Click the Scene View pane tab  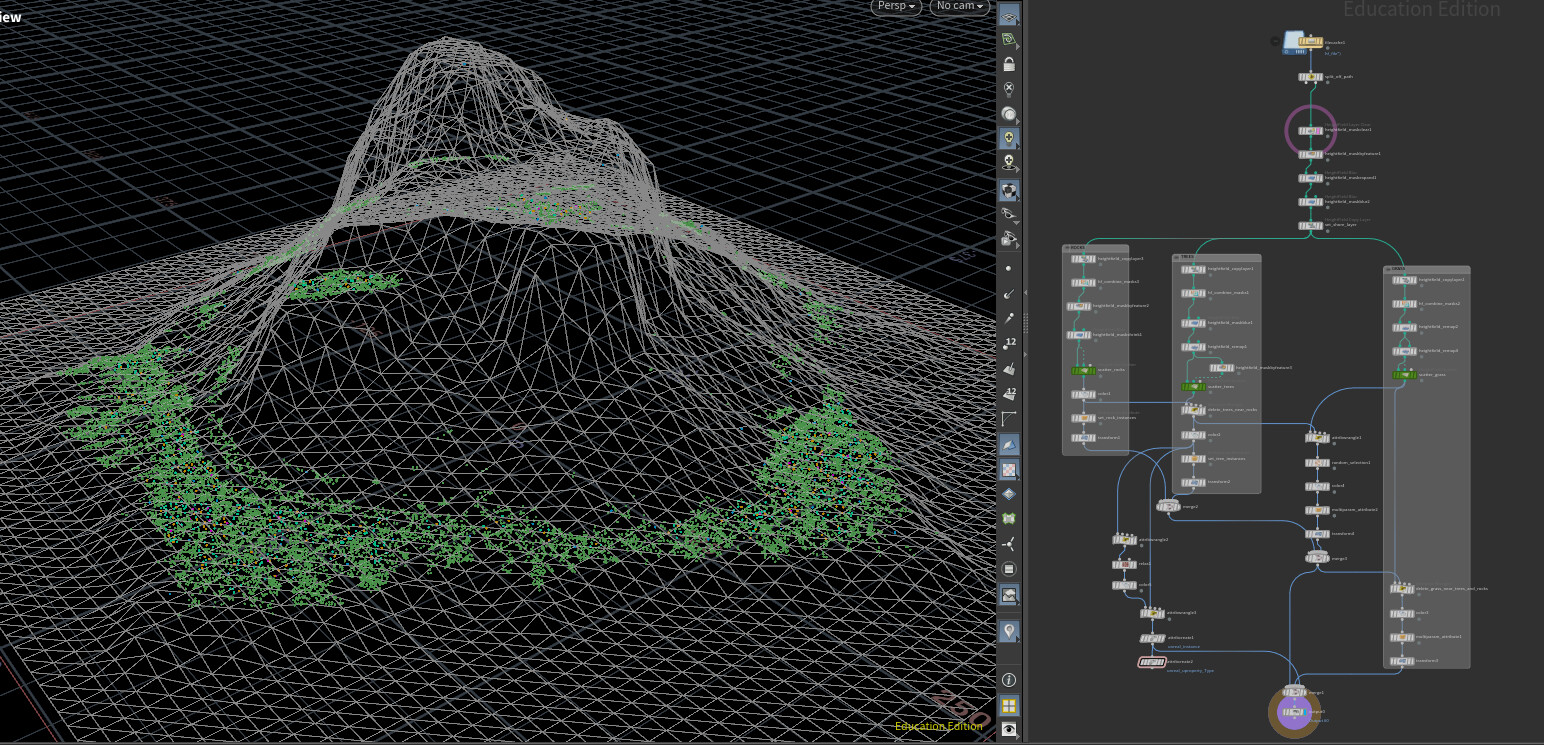8,15
